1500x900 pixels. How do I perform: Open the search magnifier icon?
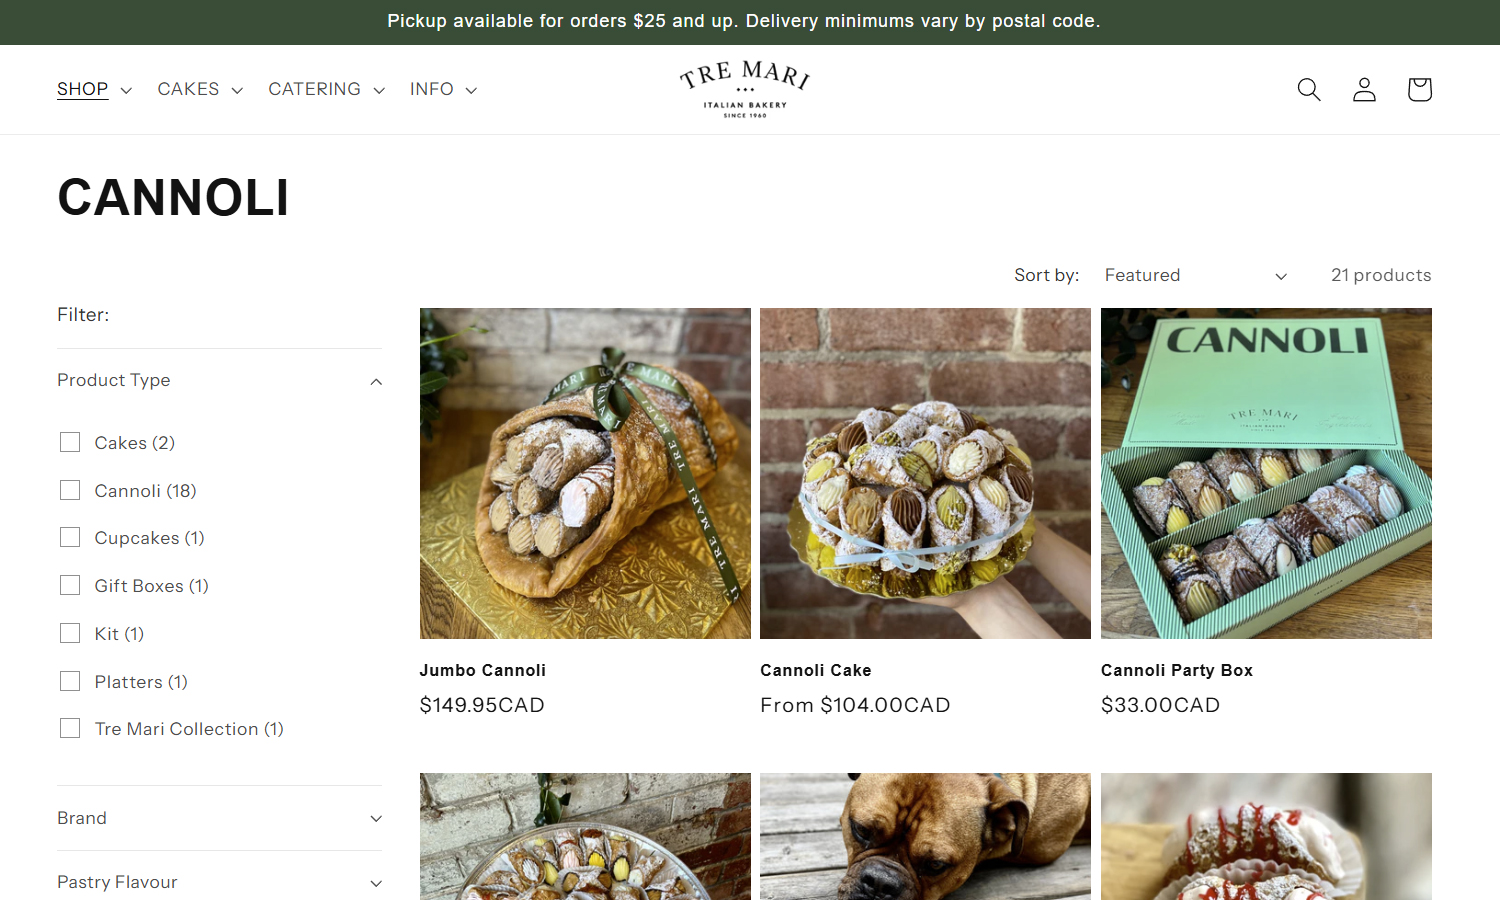point(1309,90)
